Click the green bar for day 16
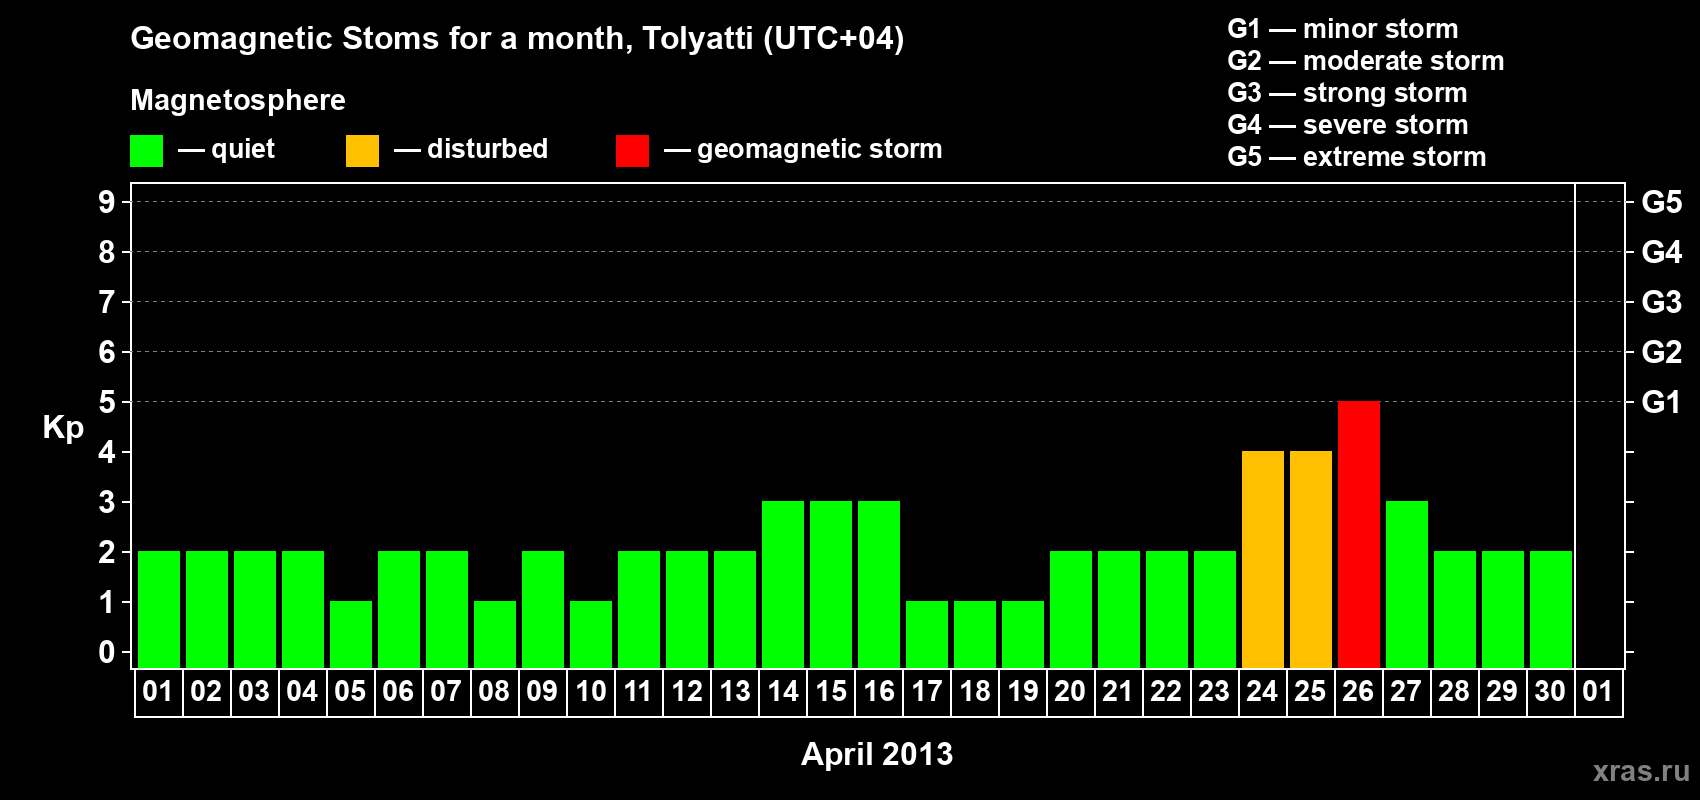The width and height of the screenshot is (1700, 800). point(879,584)
